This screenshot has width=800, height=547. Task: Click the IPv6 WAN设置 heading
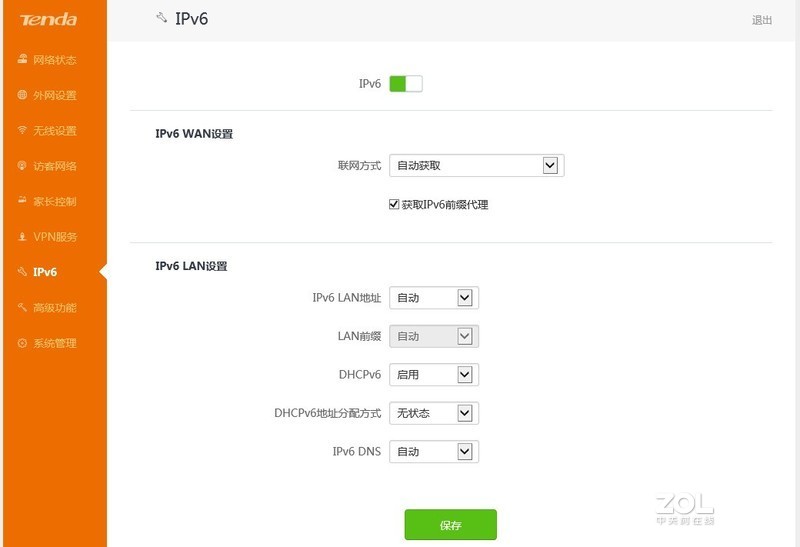coord(194,134)
